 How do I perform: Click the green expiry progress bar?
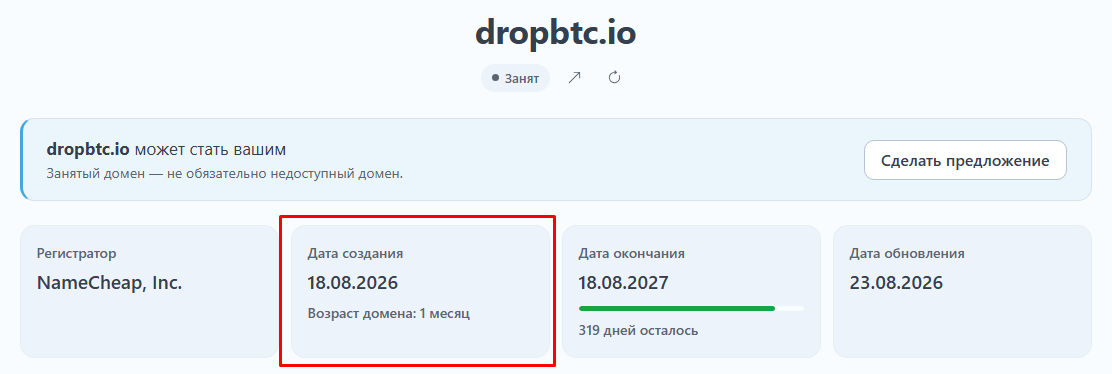point(691,309)
